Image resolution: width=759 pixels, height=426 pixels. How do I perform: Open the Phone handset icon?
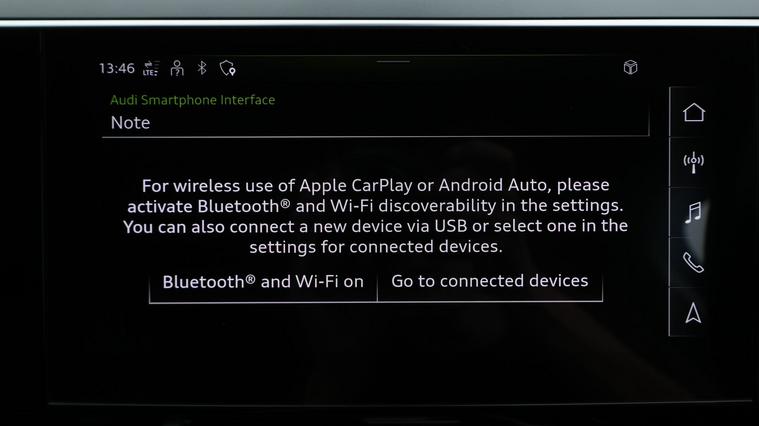[x=693, y=262]
